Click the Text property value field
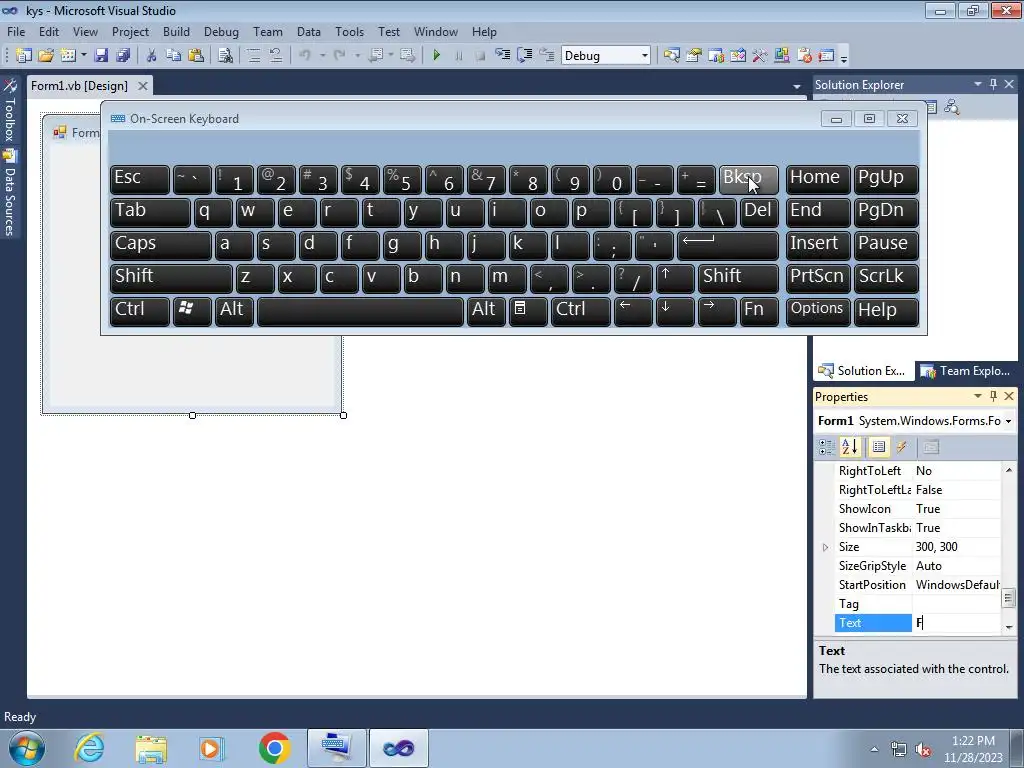 click(956, 623)
